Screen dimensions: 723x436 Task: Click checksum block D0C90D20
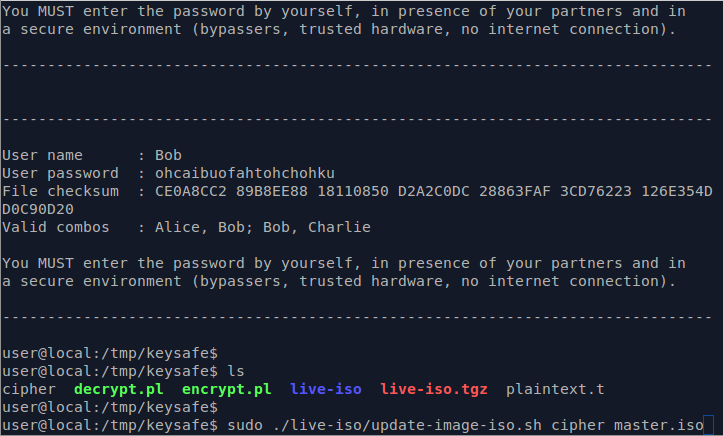(38, 209)
